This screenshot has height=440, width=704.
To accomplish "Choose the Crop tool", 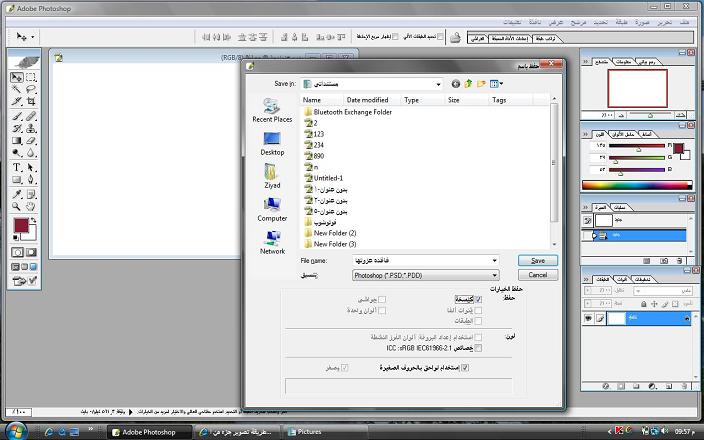I will [32, 101].
